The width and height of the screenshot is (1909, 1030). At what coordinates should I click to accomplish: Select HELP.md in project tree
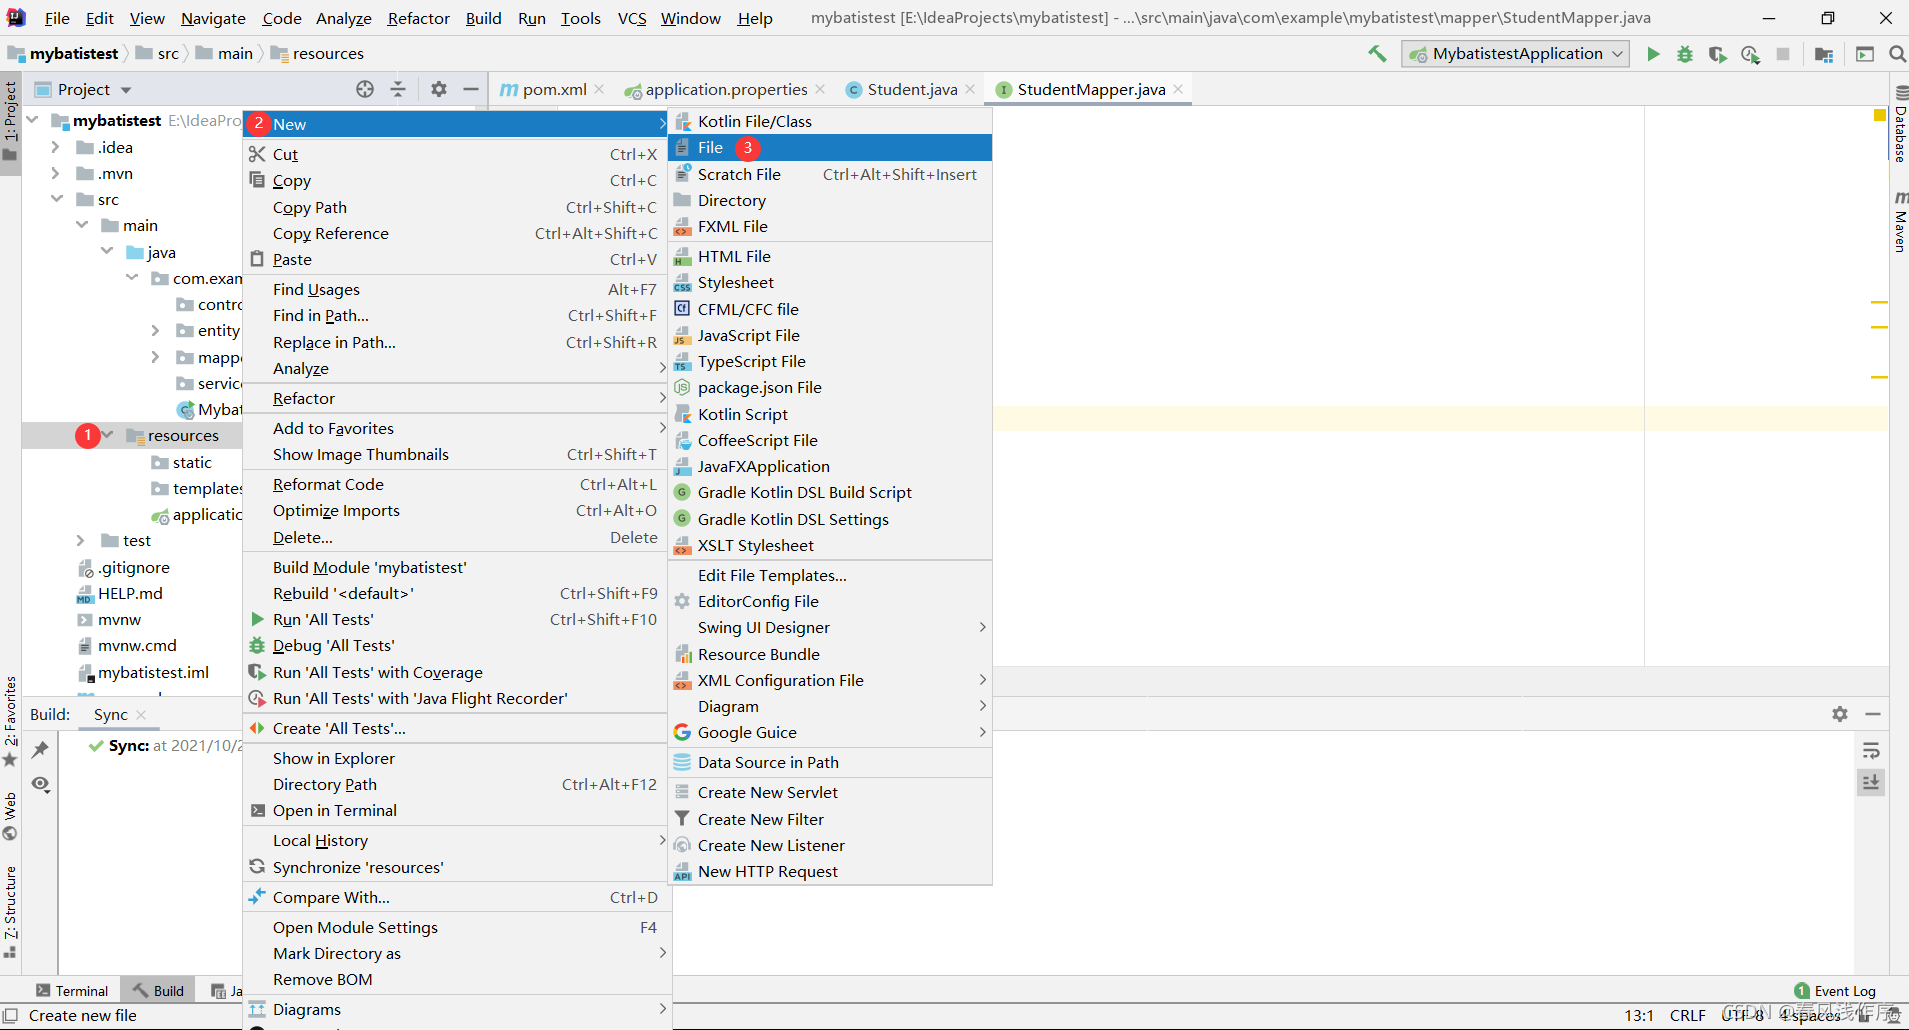[130, 593]
